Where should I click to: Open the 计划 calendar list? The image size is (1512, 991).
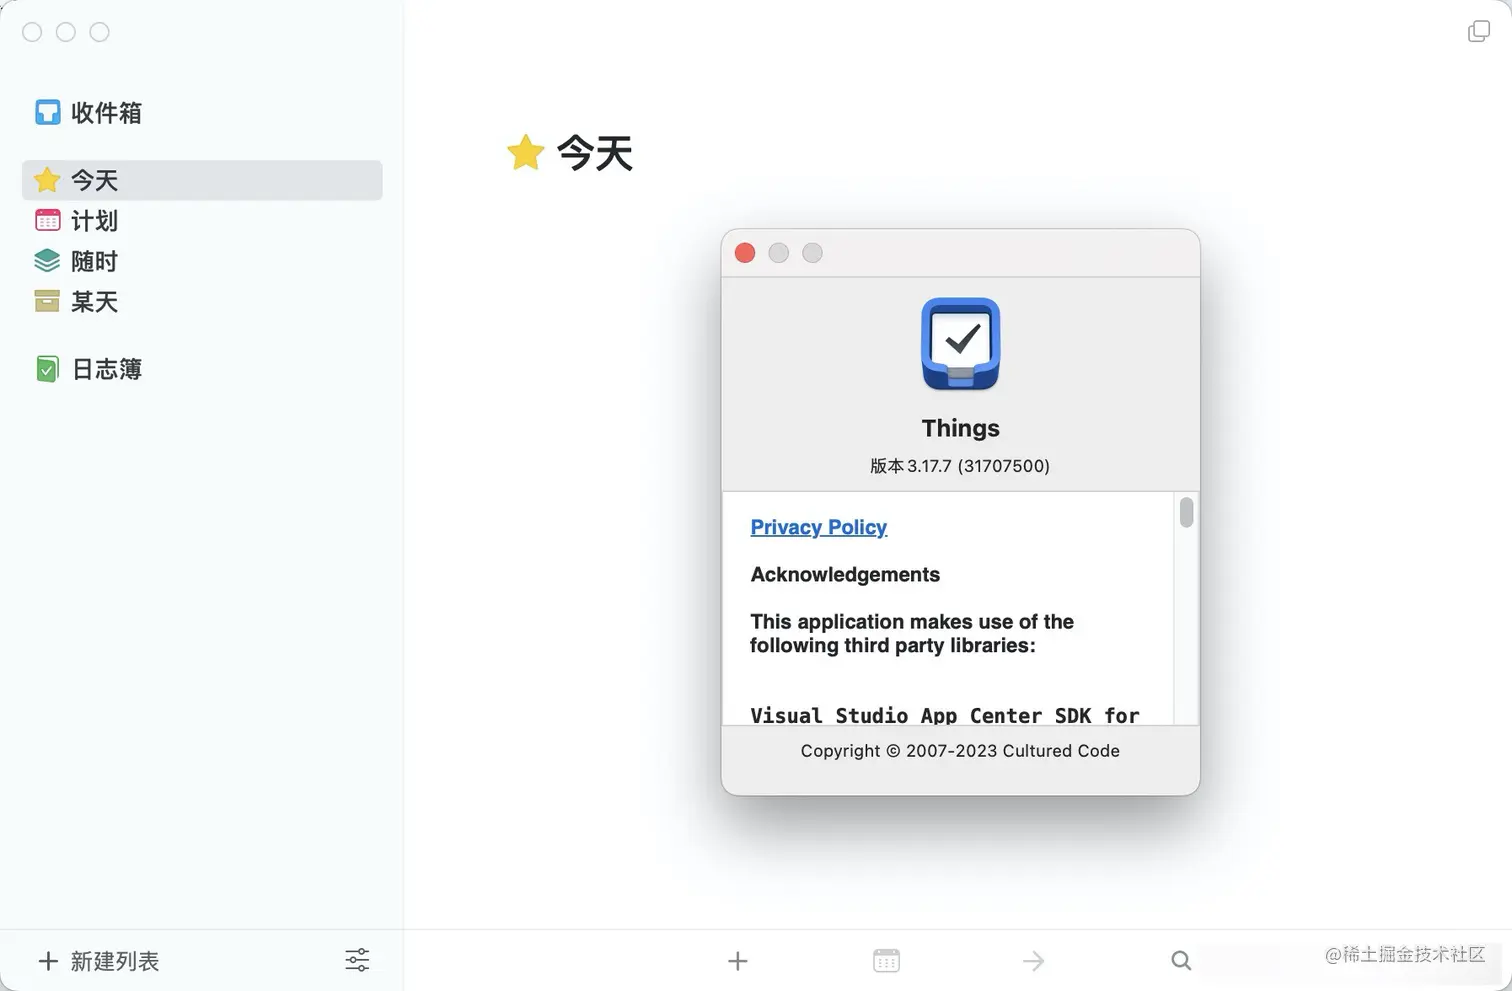202,221
